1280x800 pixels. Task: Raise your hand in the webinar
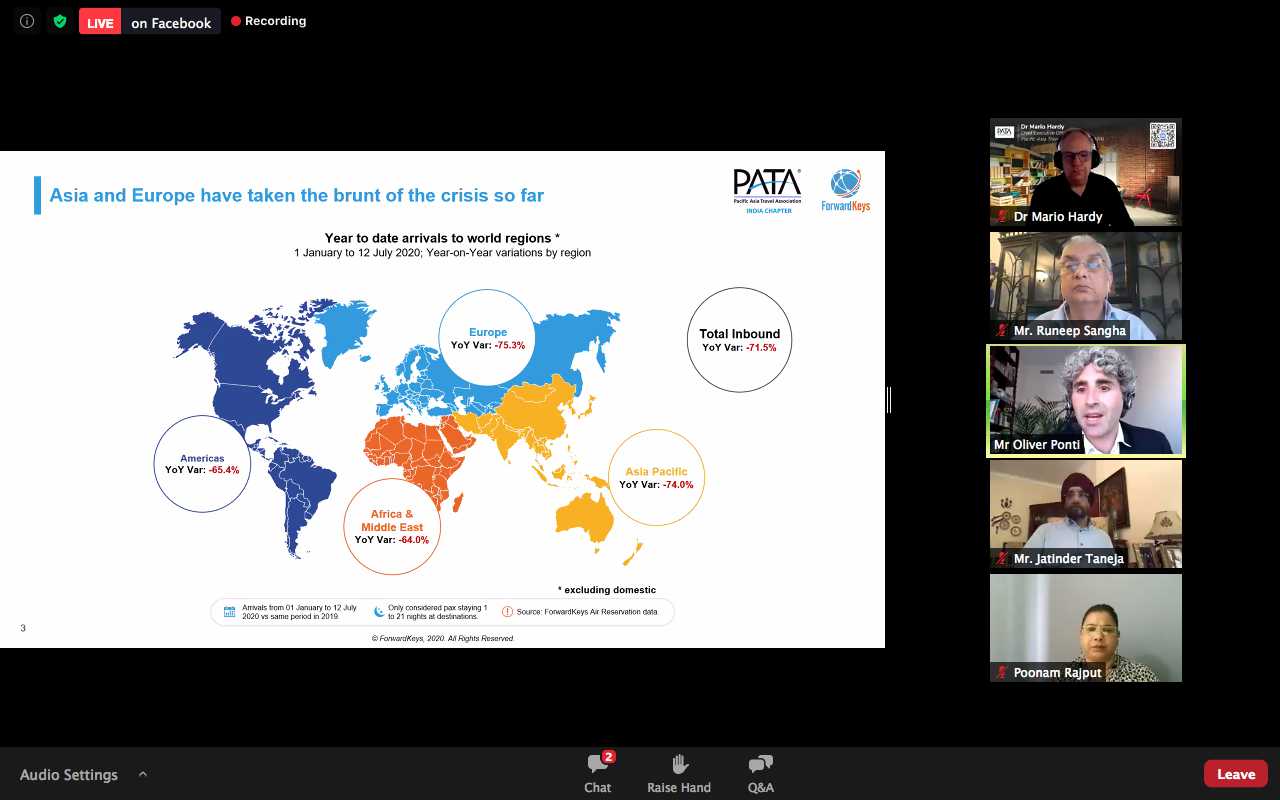[679, 773]
